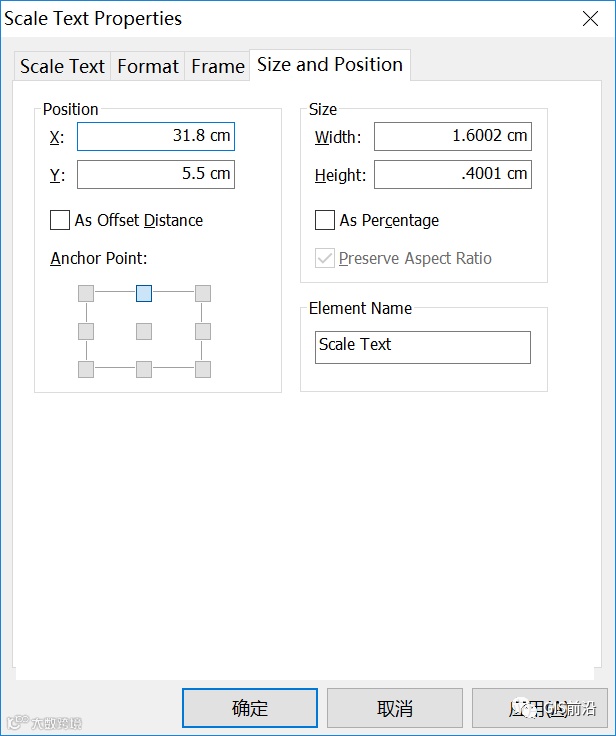Select the center anchor point
616x736 pixels.
click(144, 331)
